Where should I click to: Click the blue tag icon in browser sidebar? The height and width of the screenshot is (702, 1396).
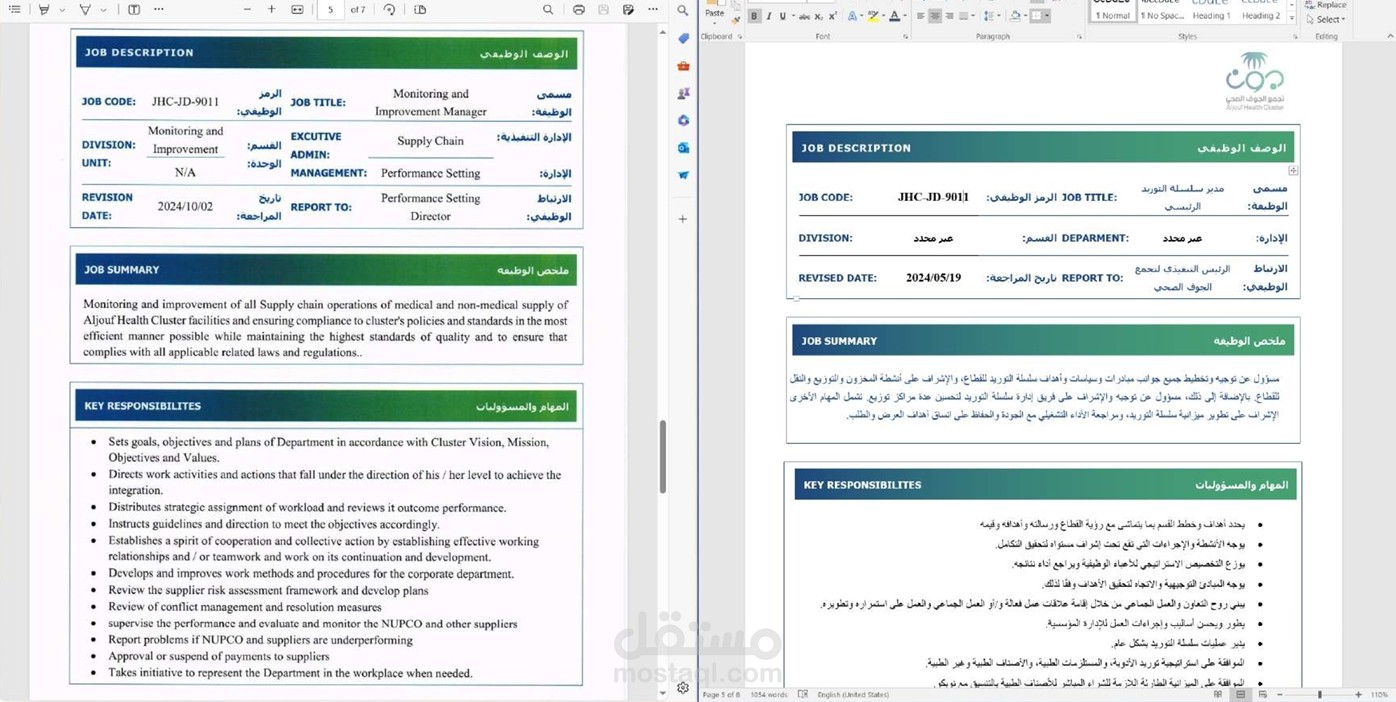(x=683, y=38)
